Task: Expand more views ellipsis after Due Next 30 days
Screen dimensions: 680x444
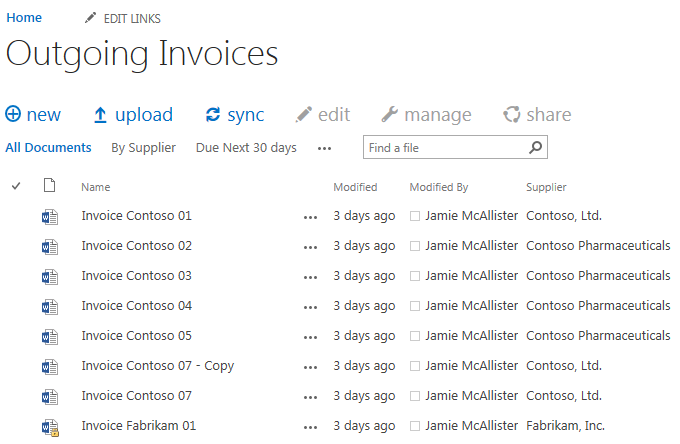Action: click(x=324, y=149)
